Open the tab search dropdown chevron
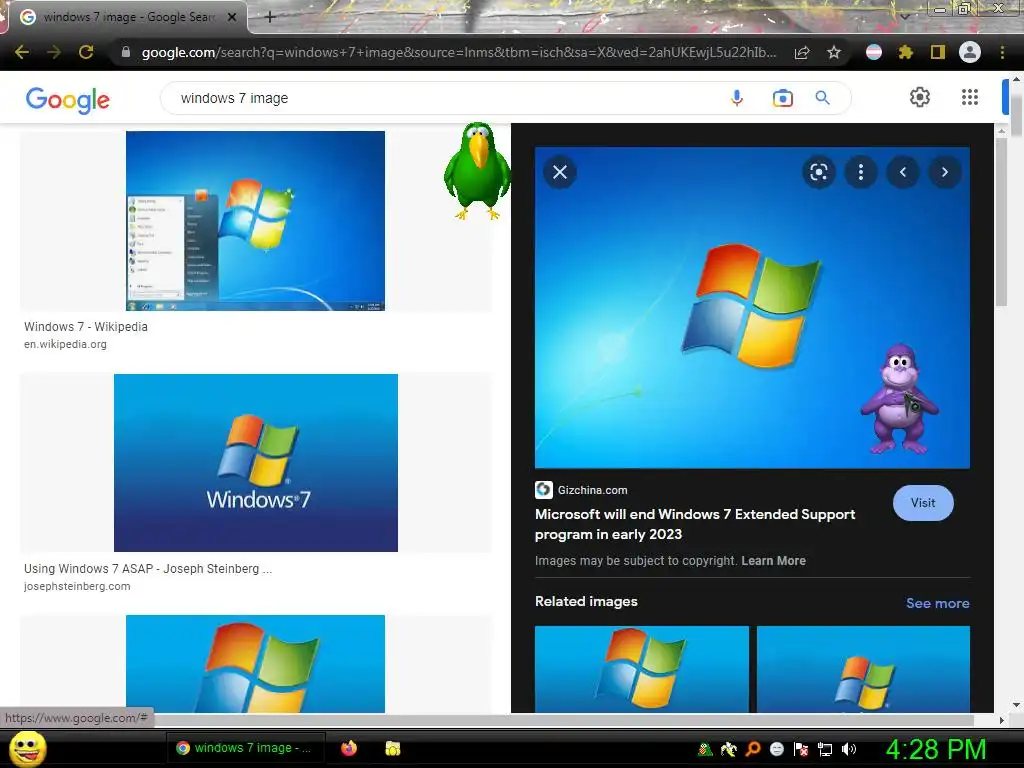This screenshot has width=1024, height=768. pos(905,17)
